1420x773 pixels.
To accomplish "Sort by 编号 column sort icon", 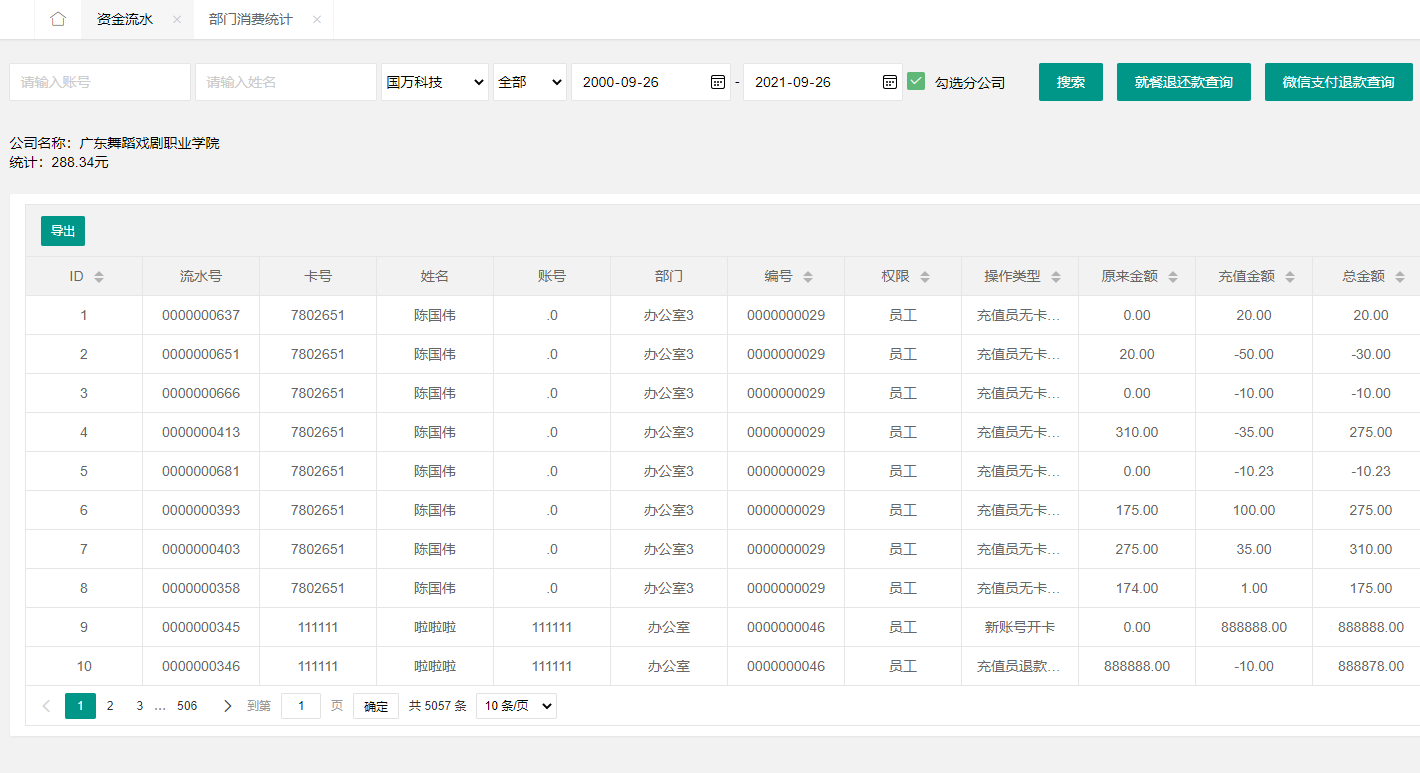I will pyautogui.click(x=808, y=277).
